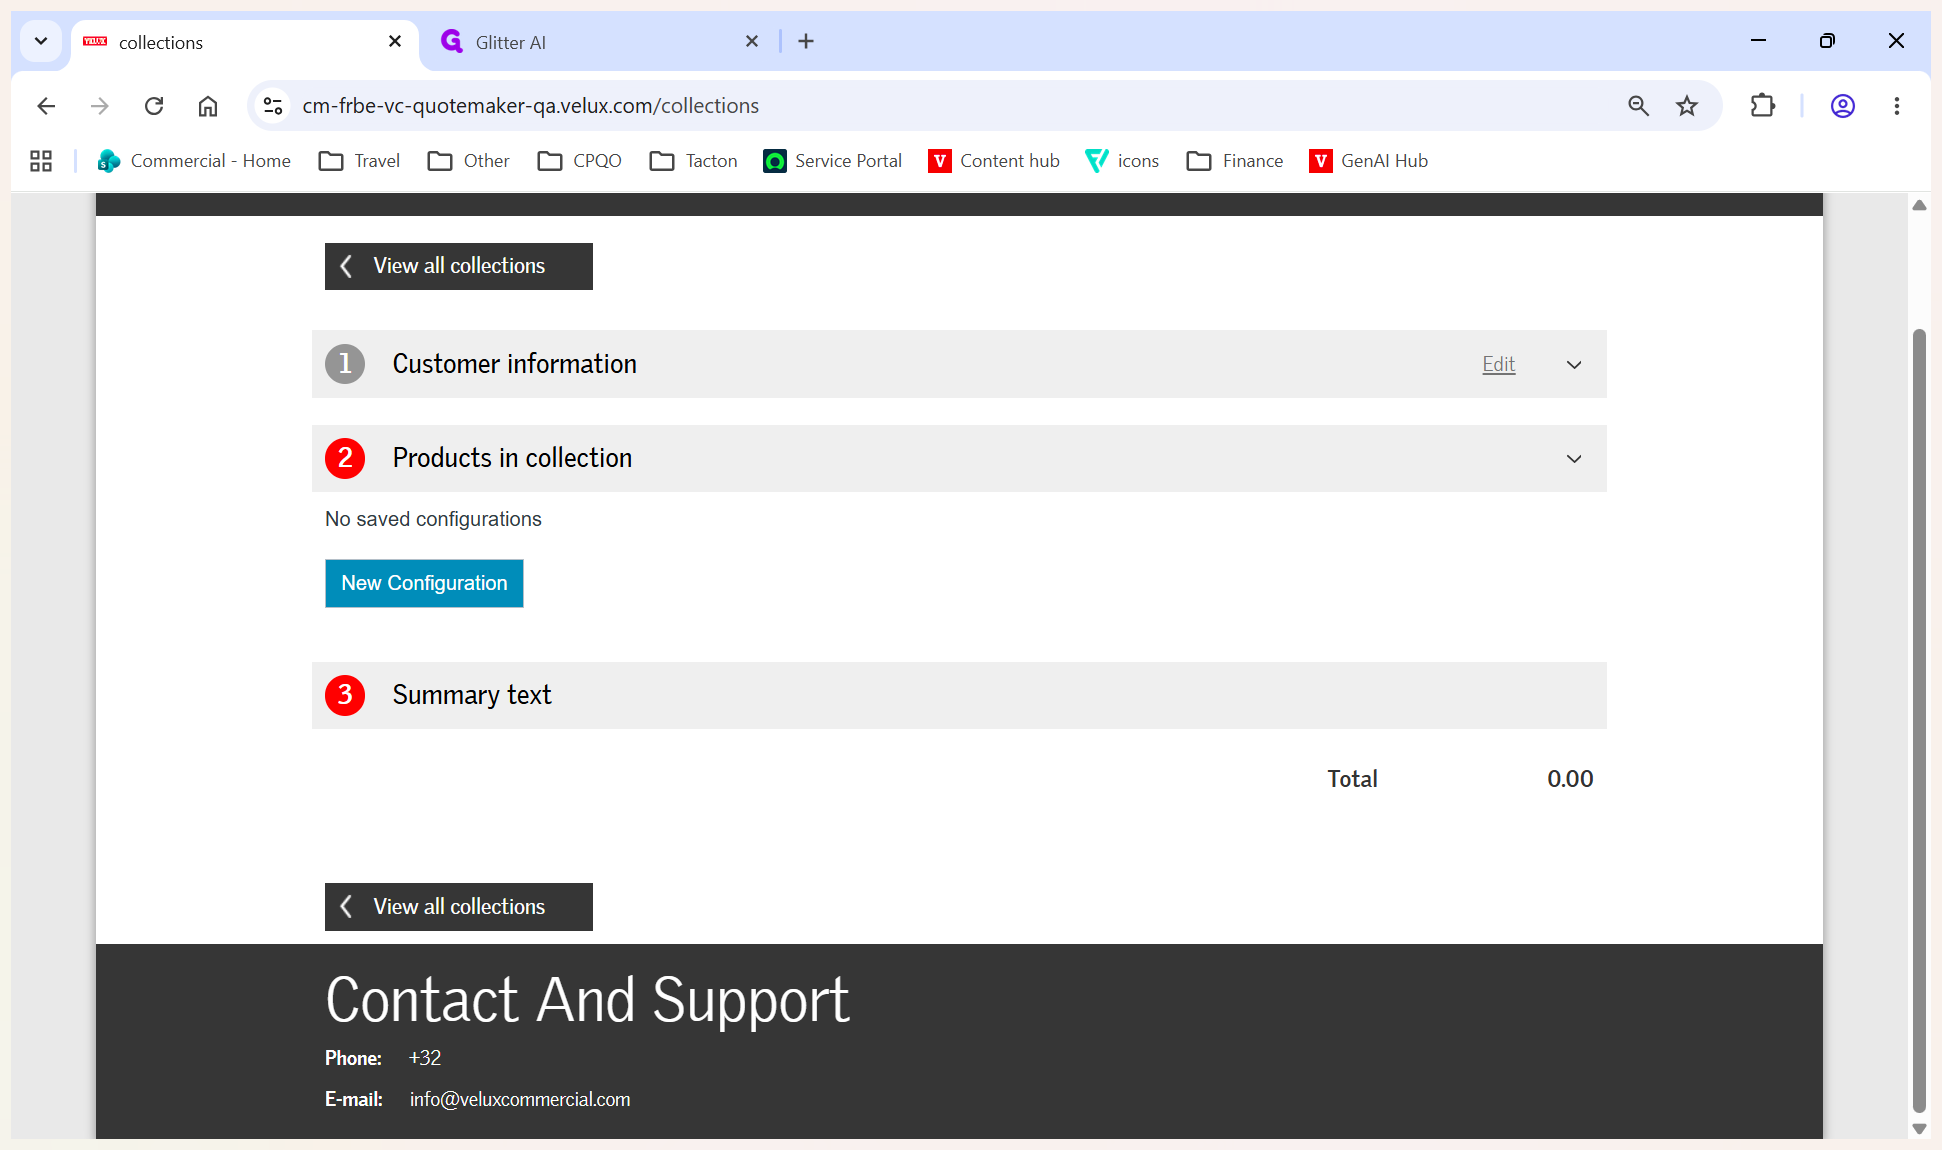Click the Products in collection header
1942x1150 pixels.
point(959,458)
